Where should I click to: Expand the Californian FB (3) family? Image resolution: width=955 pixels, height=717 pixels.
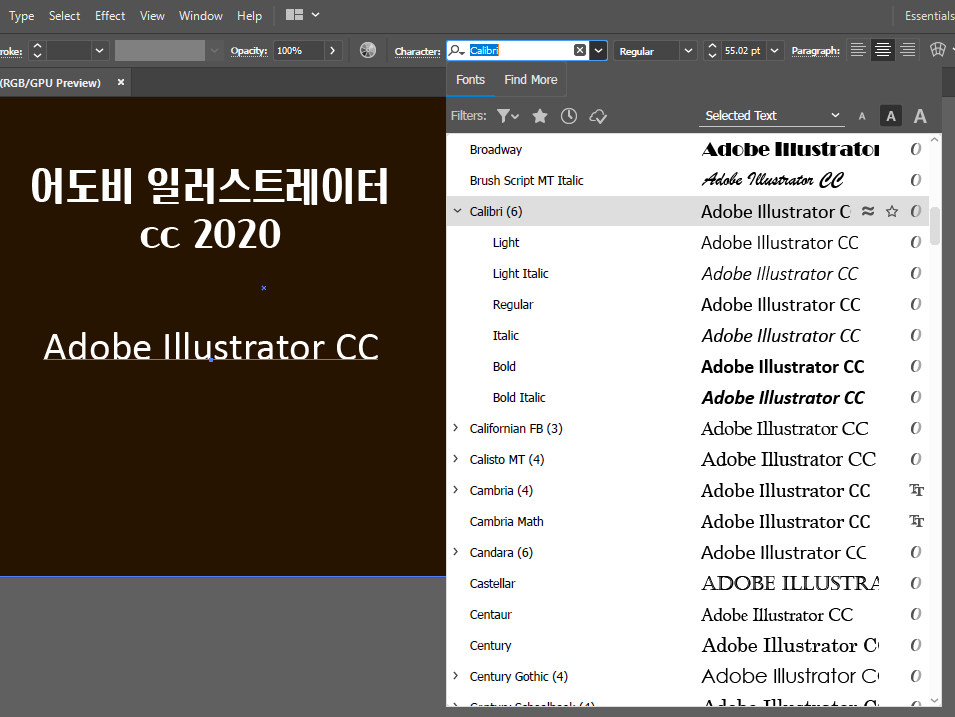click(x=456, y=428)
